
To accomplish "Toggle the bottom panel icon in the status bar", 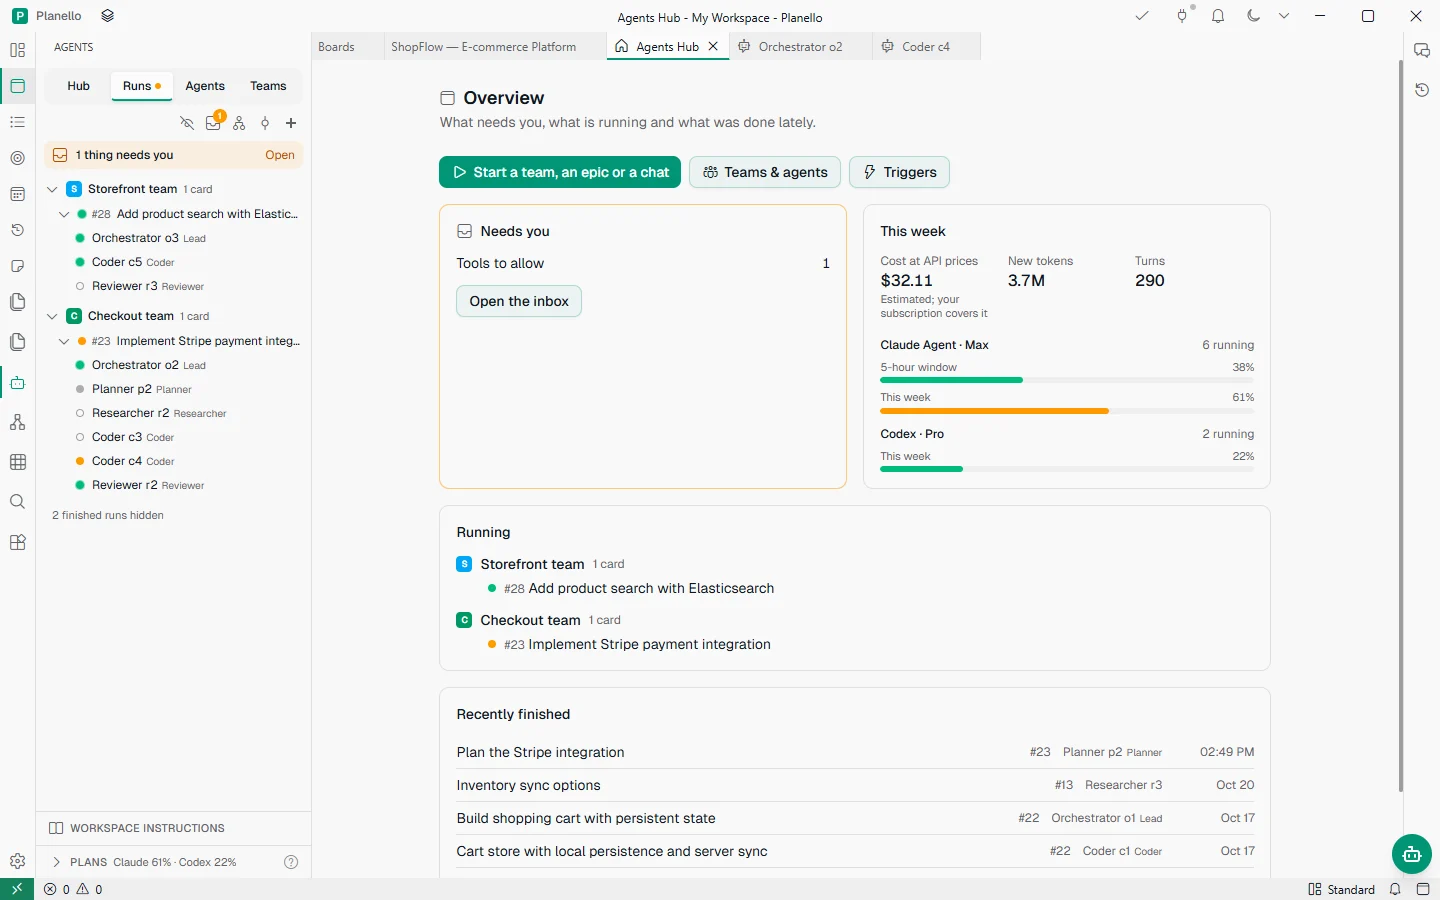I will pyautogui.click(x=1423, y=889).
